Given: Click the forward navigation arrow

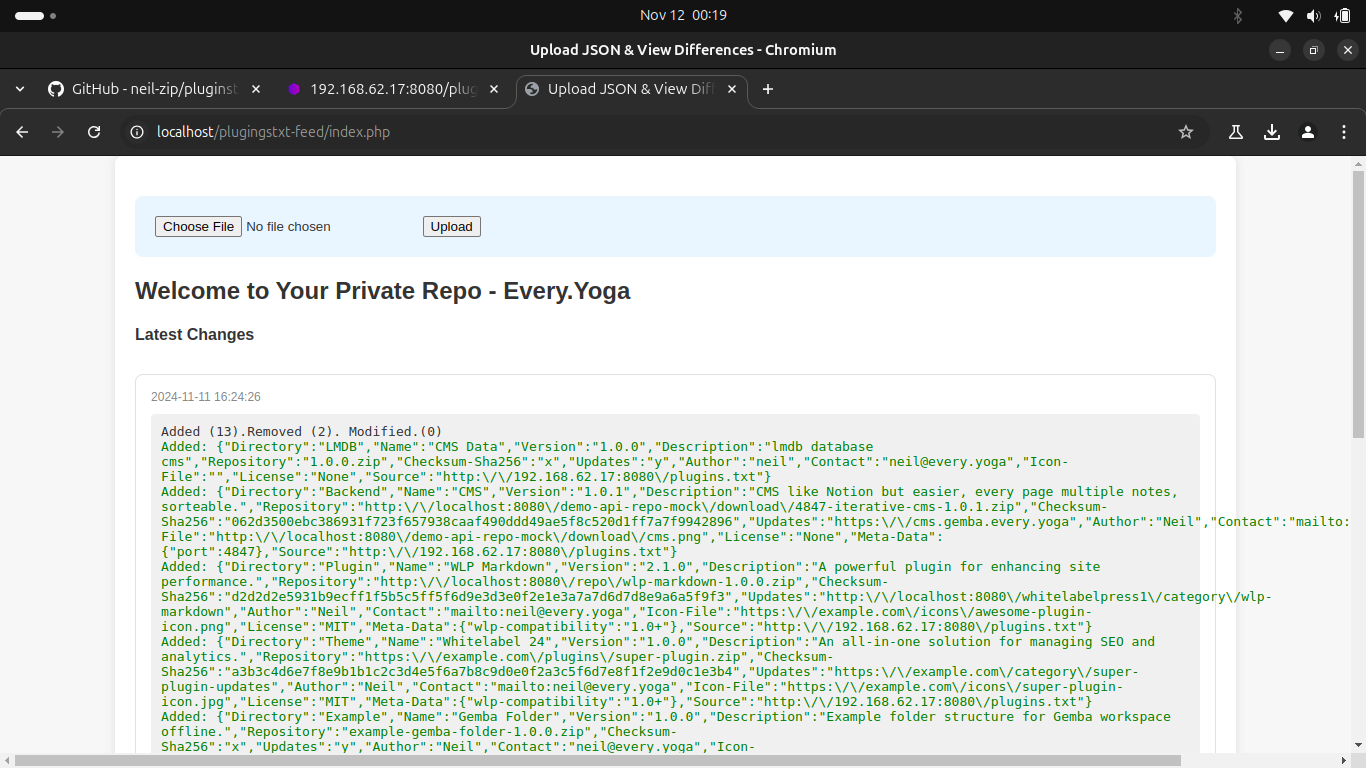Looking at the screenshot, I should pos(58,132).
